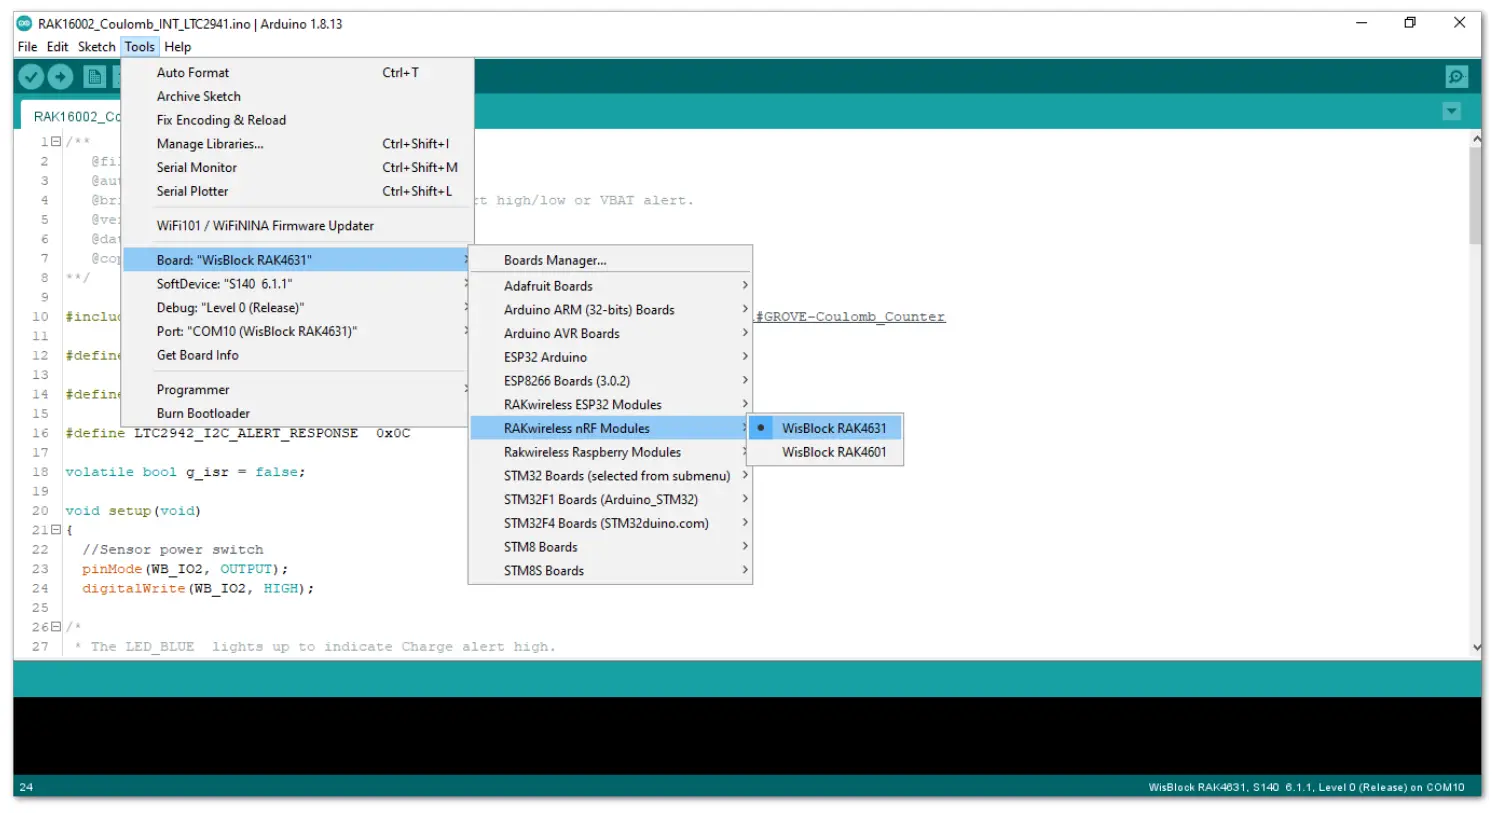Expand RAKwireless ESP32 Modules submenu
The width and height of the screenshot is (1508, 813).
[x=610, y=405]
